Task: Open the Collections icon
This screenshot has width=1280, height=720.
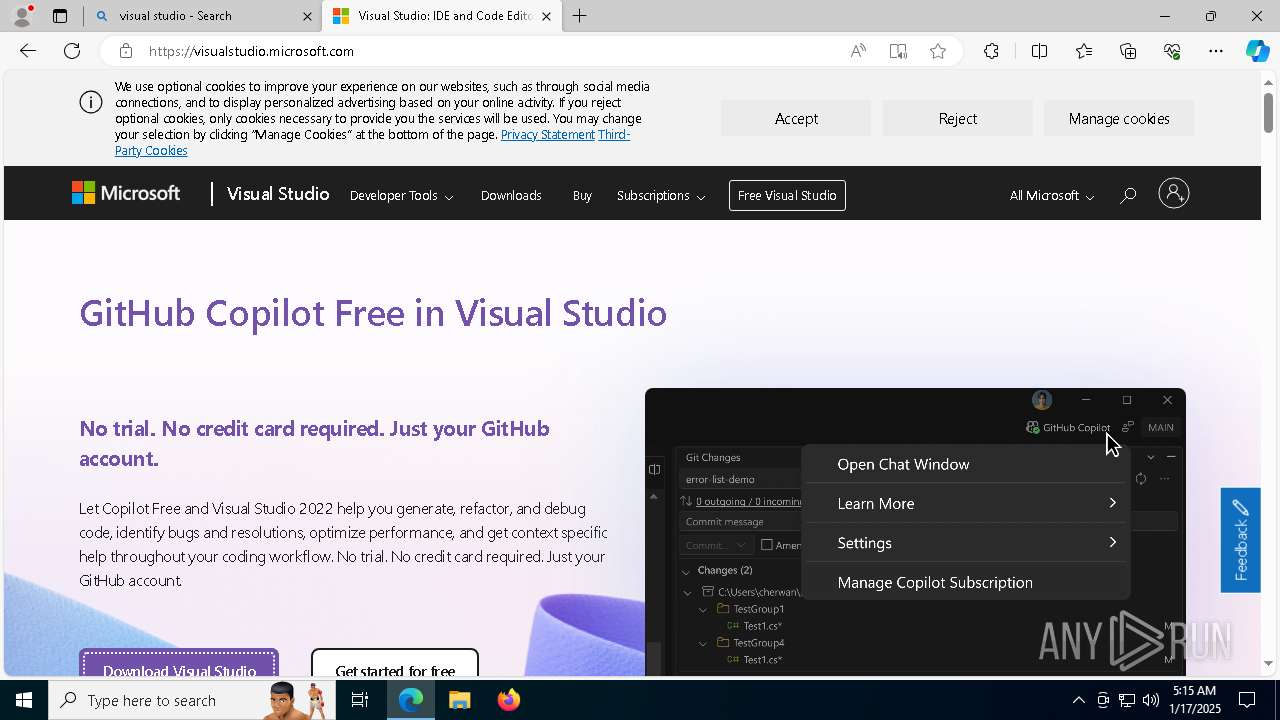Action: (x=1128, y=51)
